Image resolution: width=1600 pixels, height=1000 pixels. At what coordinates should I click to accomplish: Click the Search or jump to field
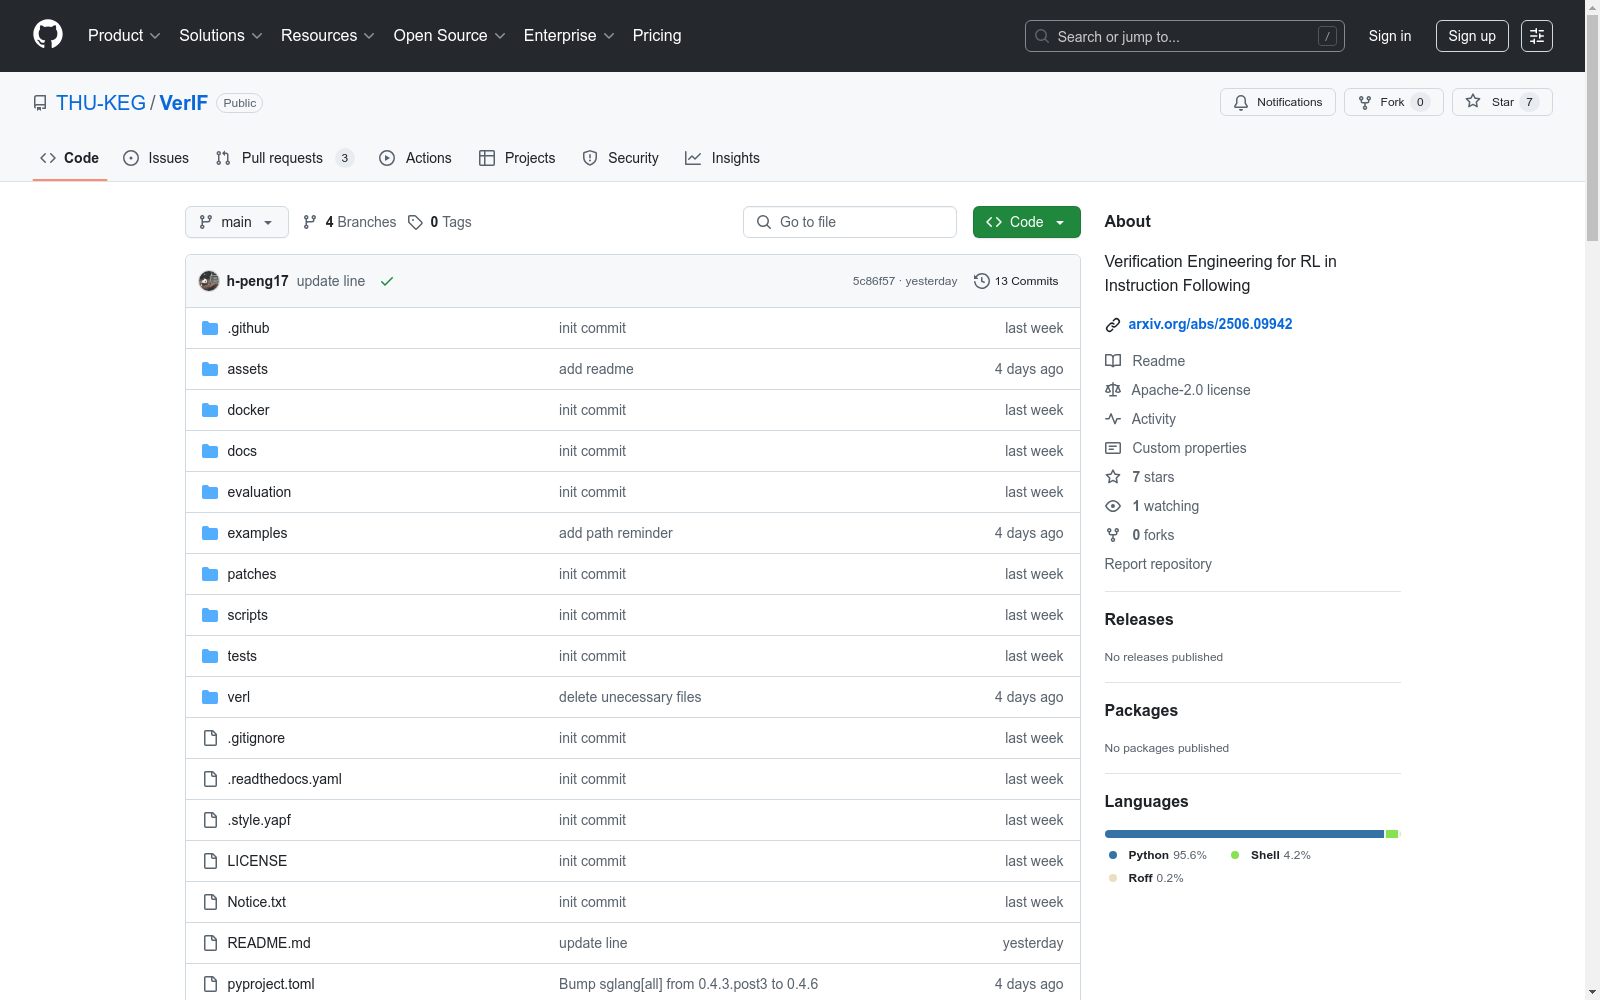pyautogui.click(x=1185, y=36)
